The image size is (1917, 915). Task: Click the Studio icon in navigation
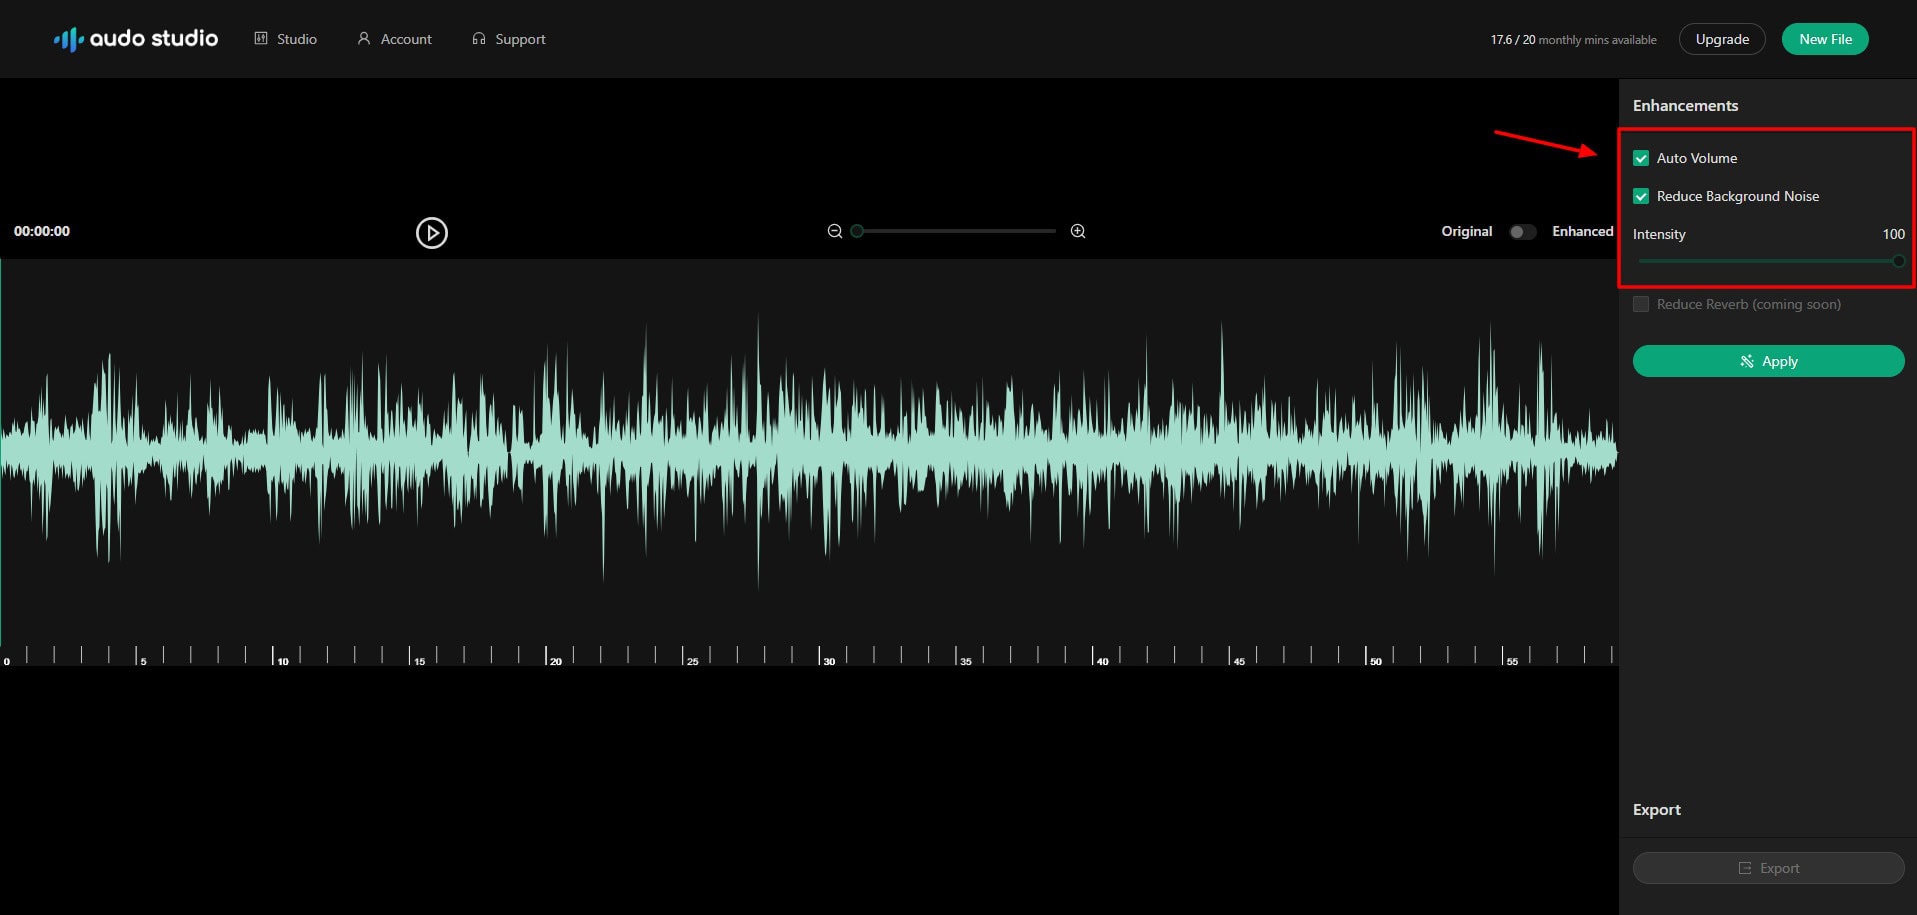[x=261, y=39]
